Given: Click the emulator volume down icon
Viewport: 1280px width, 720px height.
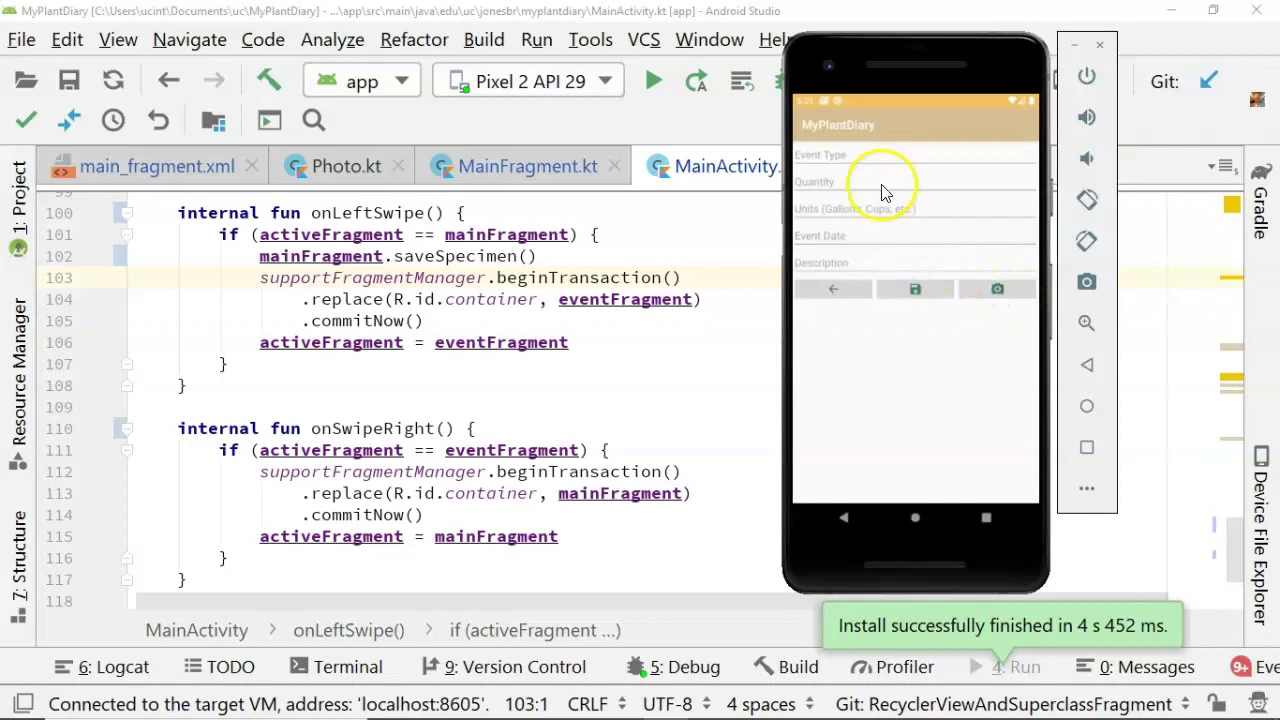Looking at the screenshot, I should (x=1087, y=158).
